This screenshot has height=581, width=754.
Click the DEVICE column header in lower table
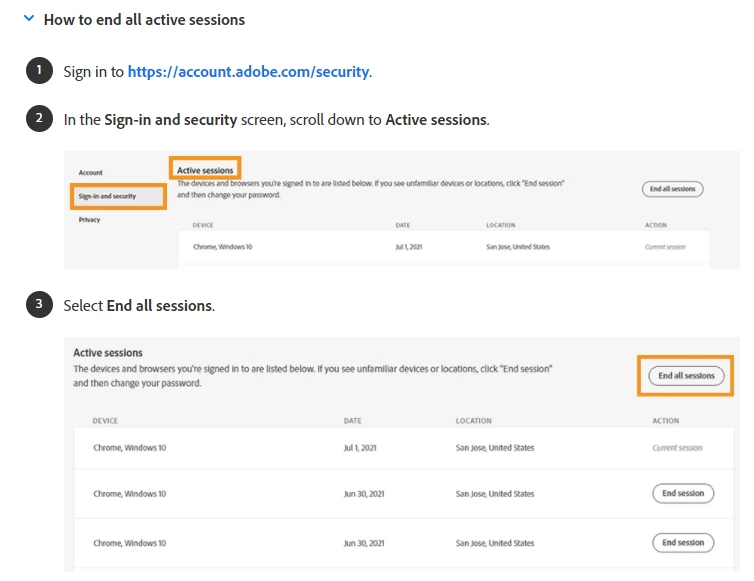105,421
